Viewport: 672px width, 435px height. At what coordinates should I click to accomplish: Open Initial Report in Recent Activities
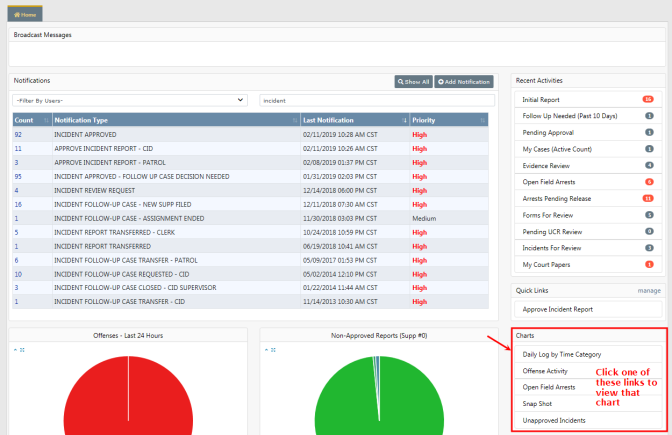click(539, 100)
